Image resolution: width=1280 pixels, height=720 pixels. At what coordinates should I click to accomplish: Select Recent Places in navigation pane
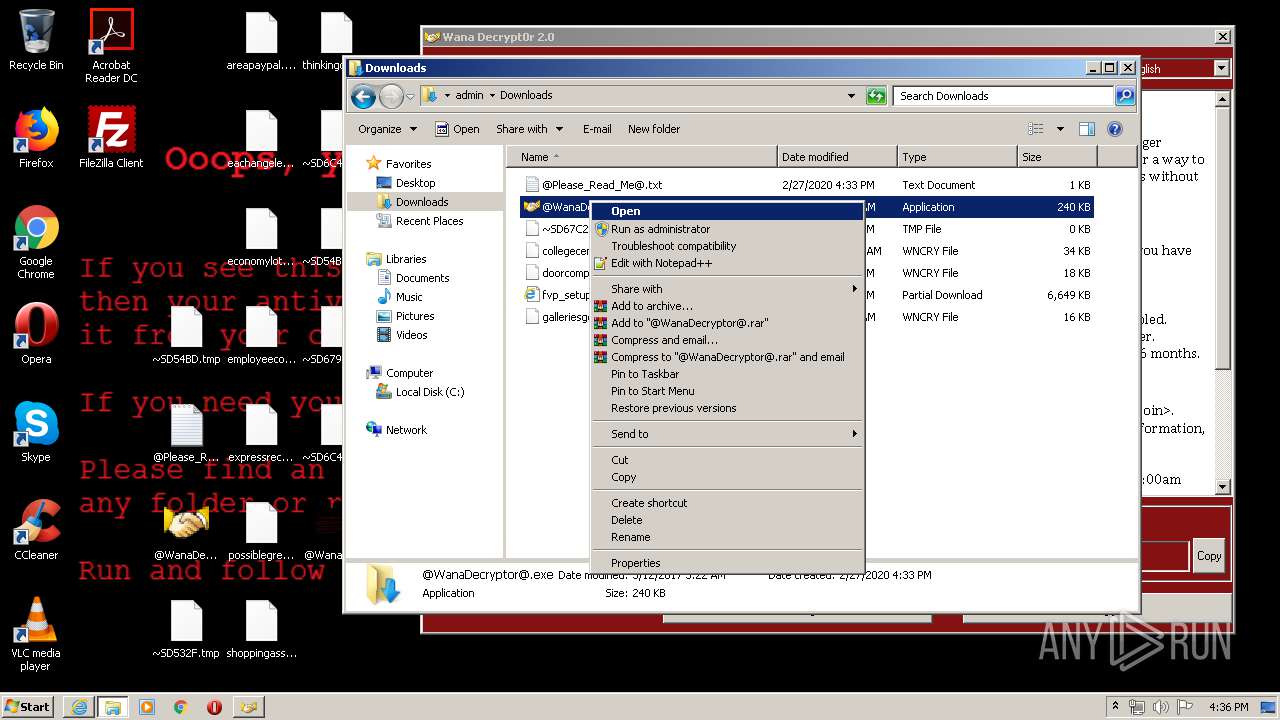(429, 221)
